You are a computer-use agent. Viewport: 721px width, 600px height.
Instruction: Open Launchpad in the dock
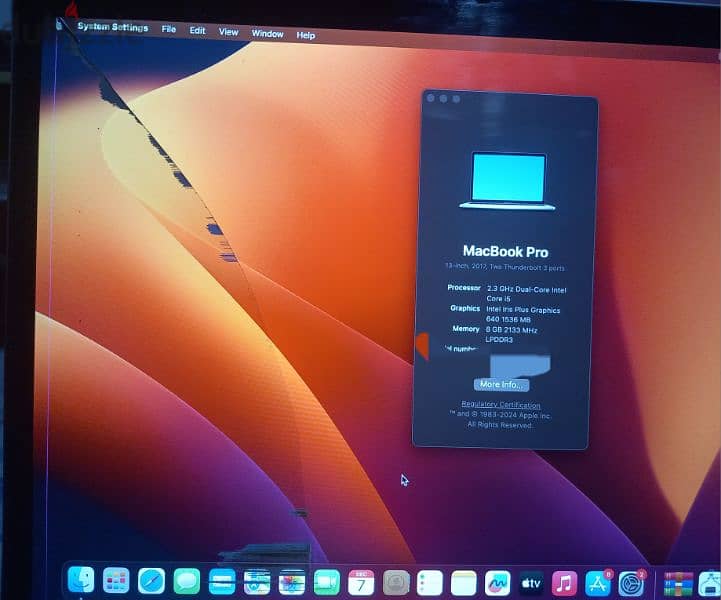pyautogui.click(x=116, y=581)
